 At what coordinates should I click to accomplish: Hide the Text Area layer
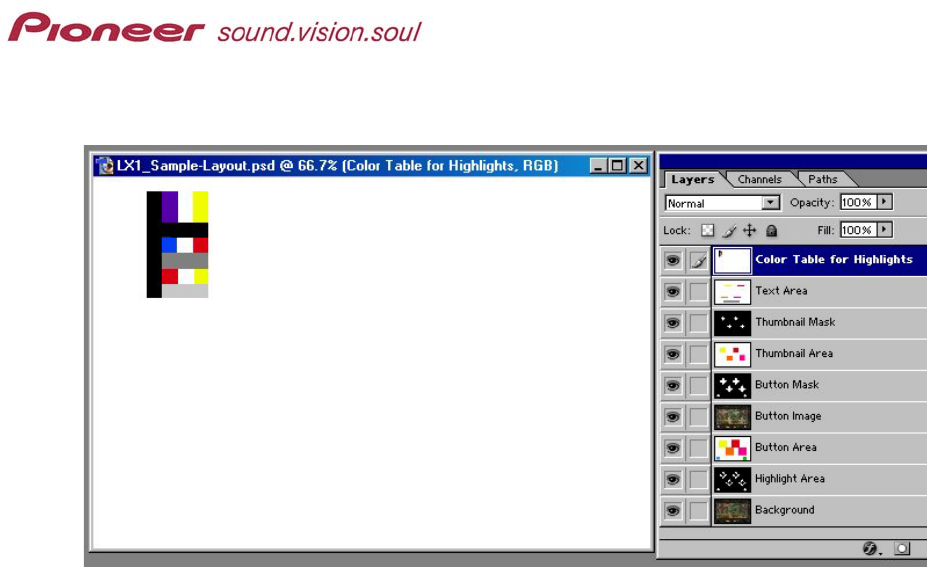click(673, 291)
